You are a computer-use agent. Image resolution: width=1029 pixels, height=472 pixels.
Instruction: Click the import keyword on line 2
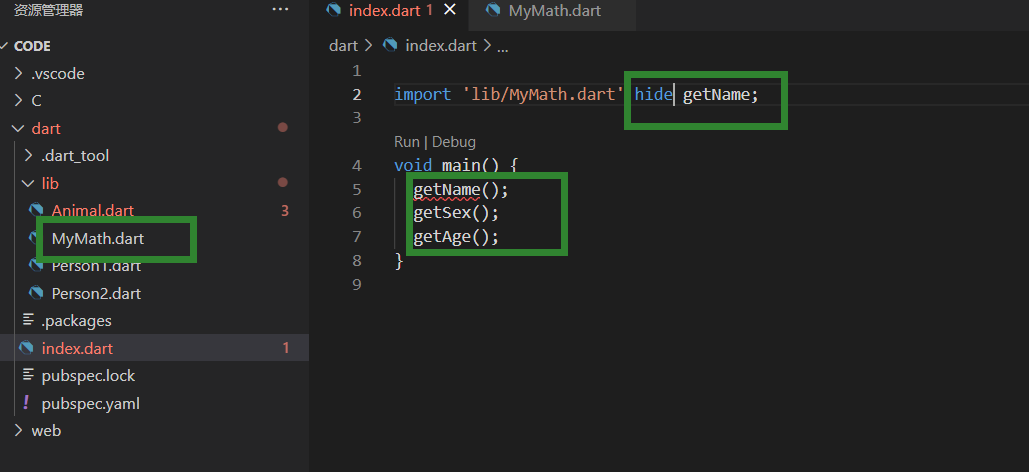point(422,95)
